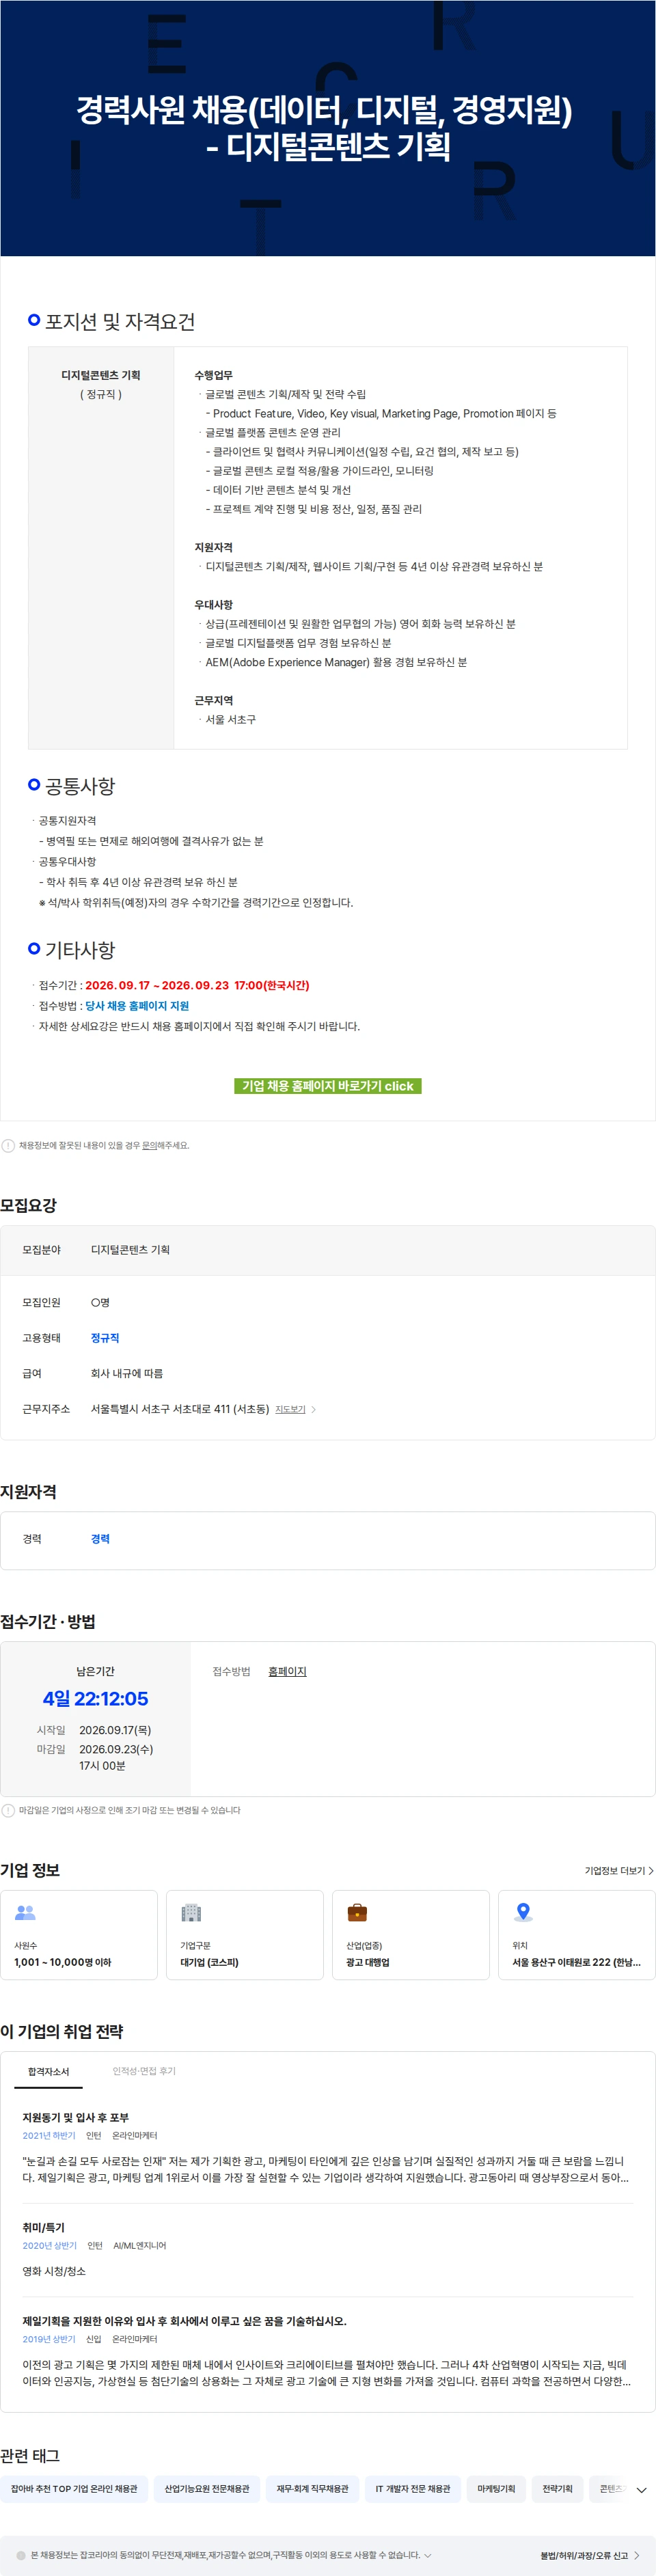
Task: Open the 홈페이지 application method link
Action: coord(287,1671)
